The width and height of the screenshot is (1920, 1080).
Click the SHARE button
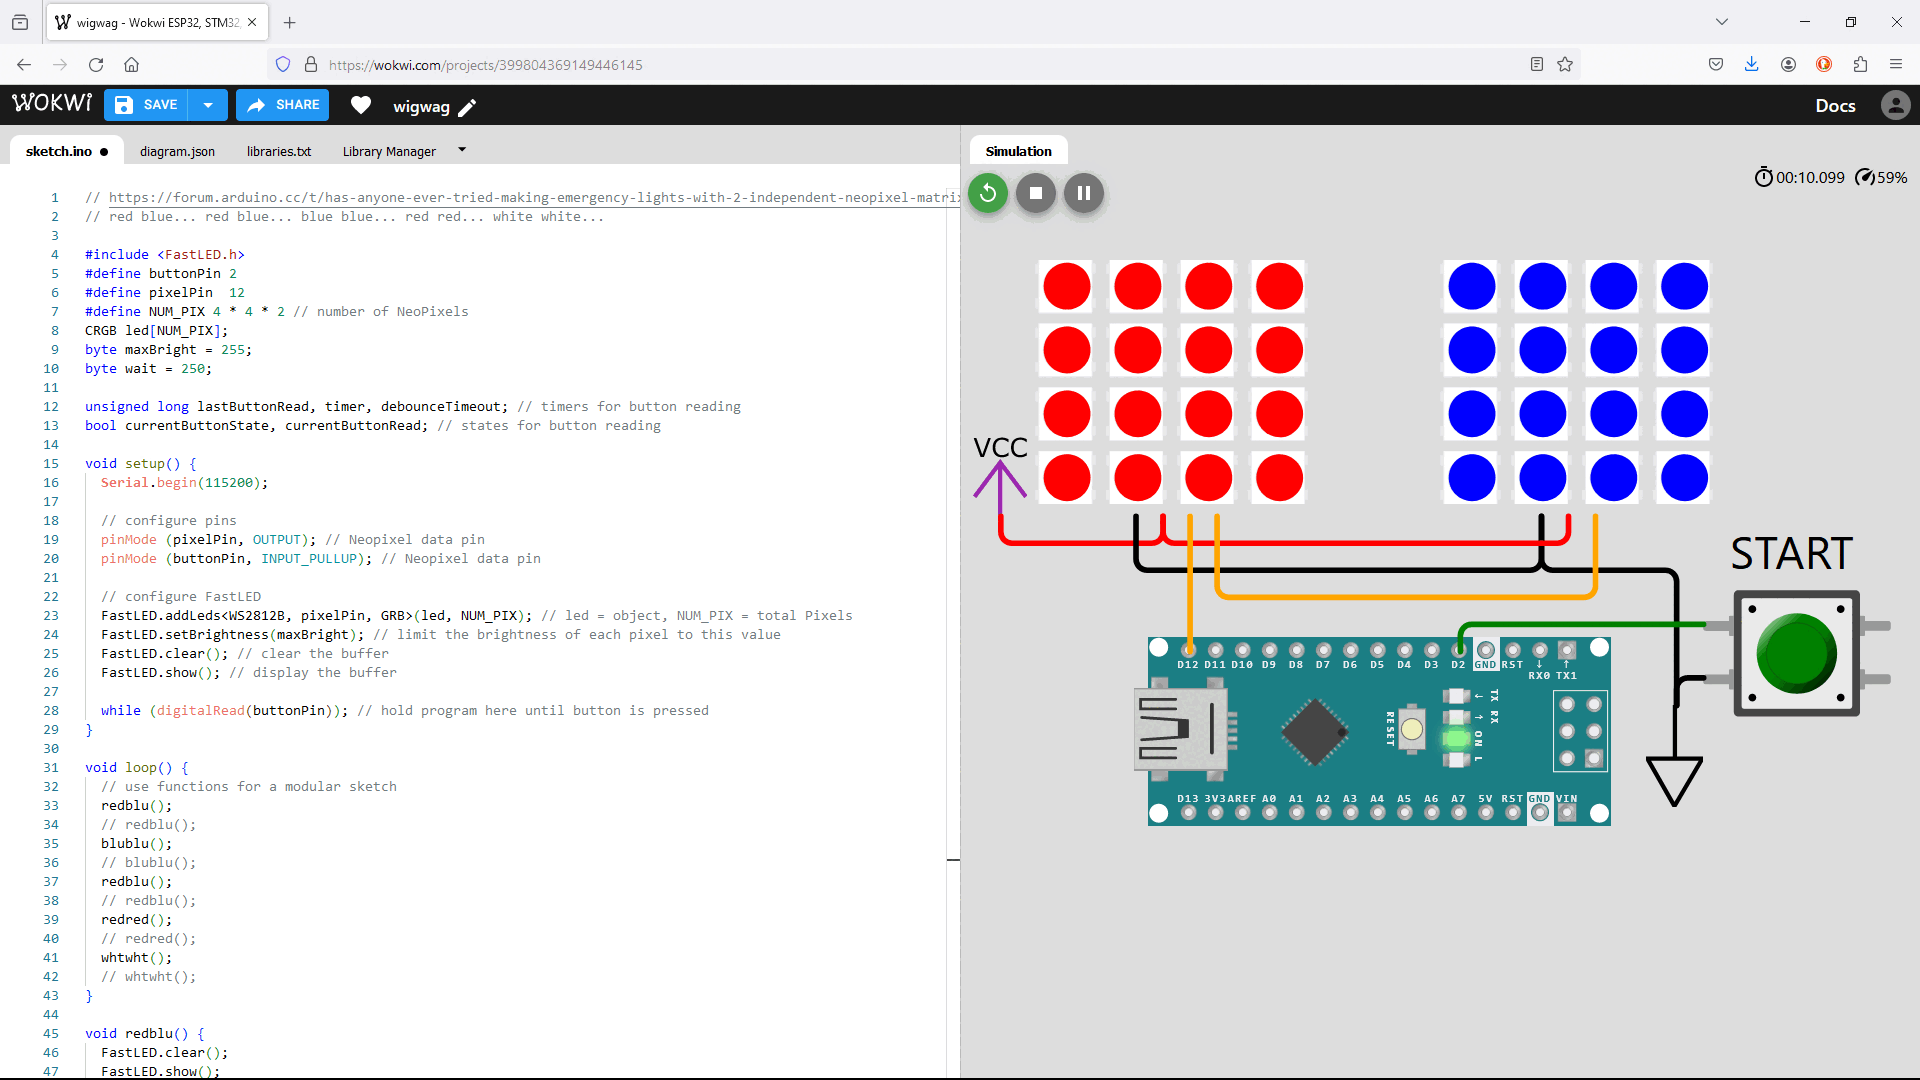coord(282,104)
